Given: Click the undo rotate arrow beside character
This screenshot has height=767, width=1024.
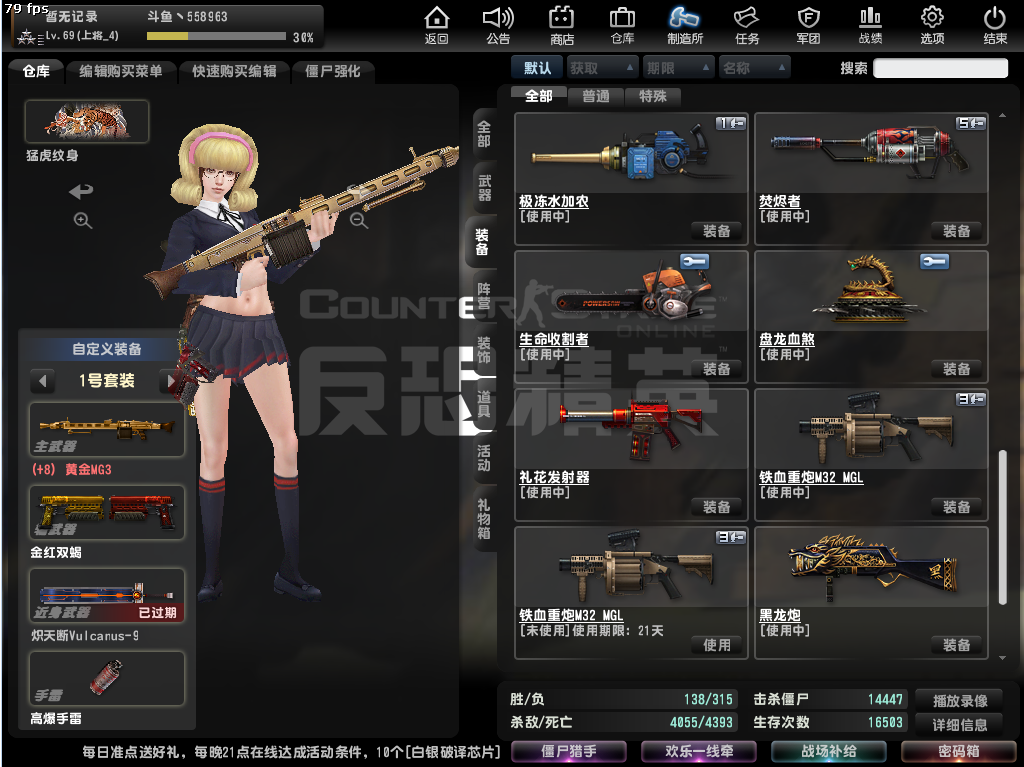Looking at the screenshot, I should click(x=82, y=191).
